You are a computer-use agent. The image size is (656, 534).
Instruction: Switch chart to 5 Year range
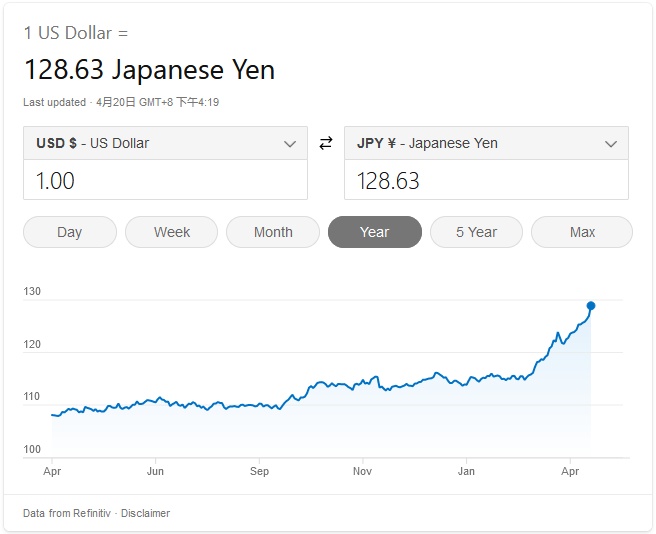476,232
